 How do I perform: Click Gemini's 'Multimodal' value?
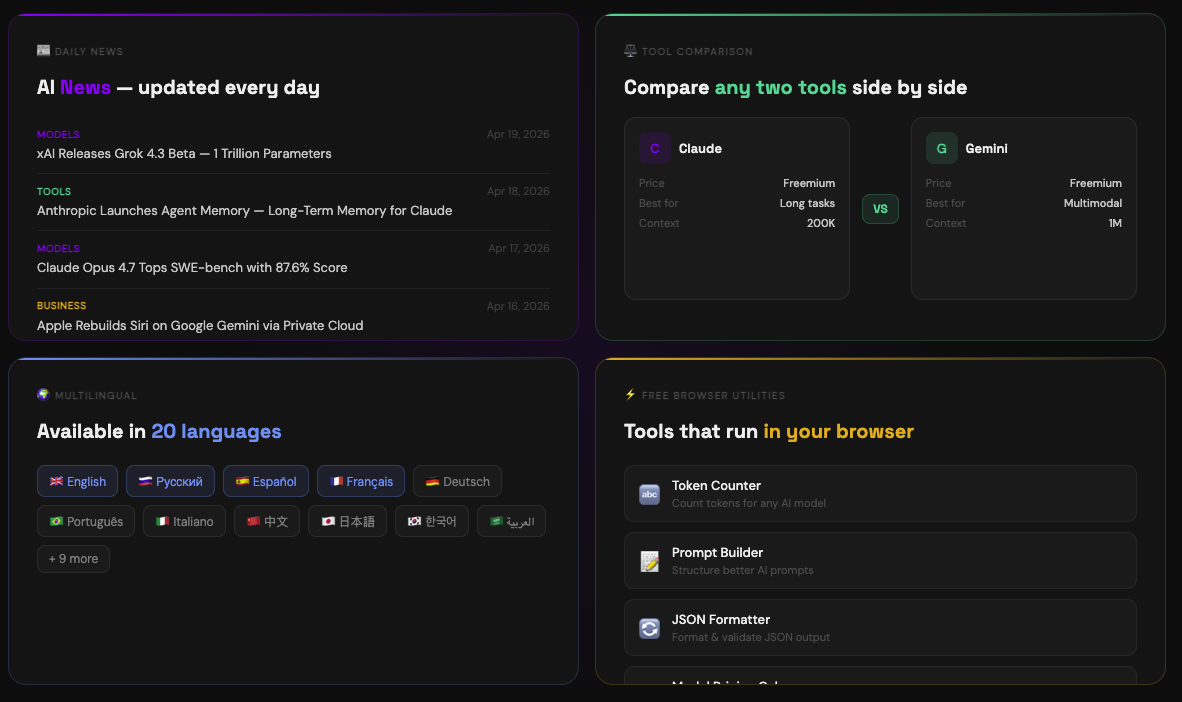1092,203
